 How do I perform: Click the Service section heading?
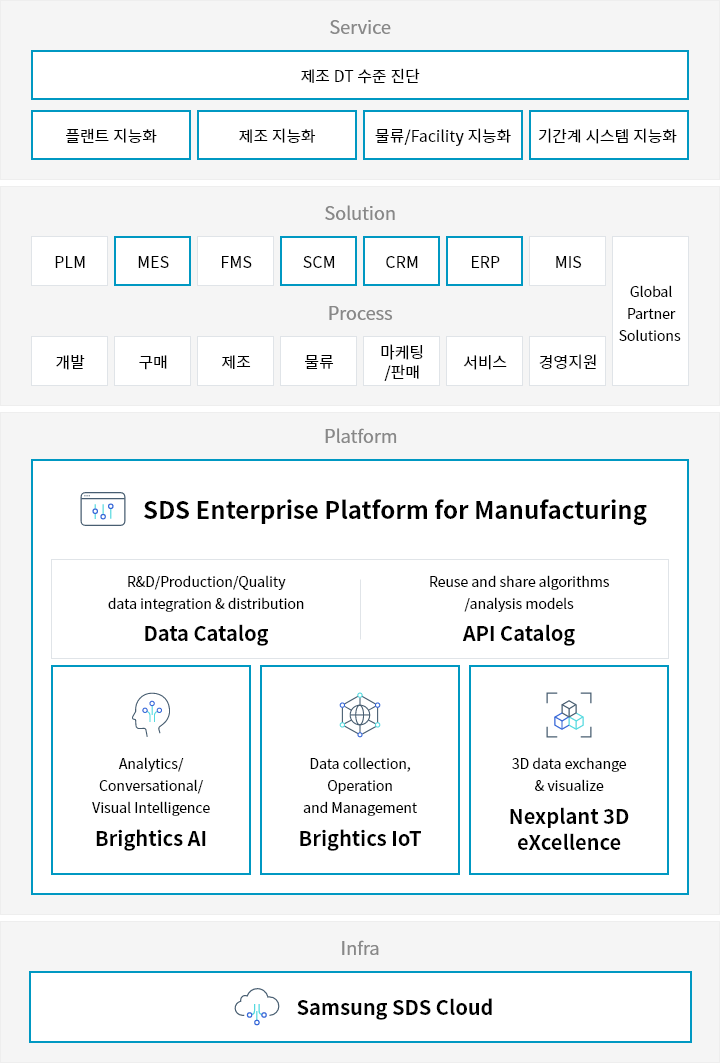pos(360,27)
